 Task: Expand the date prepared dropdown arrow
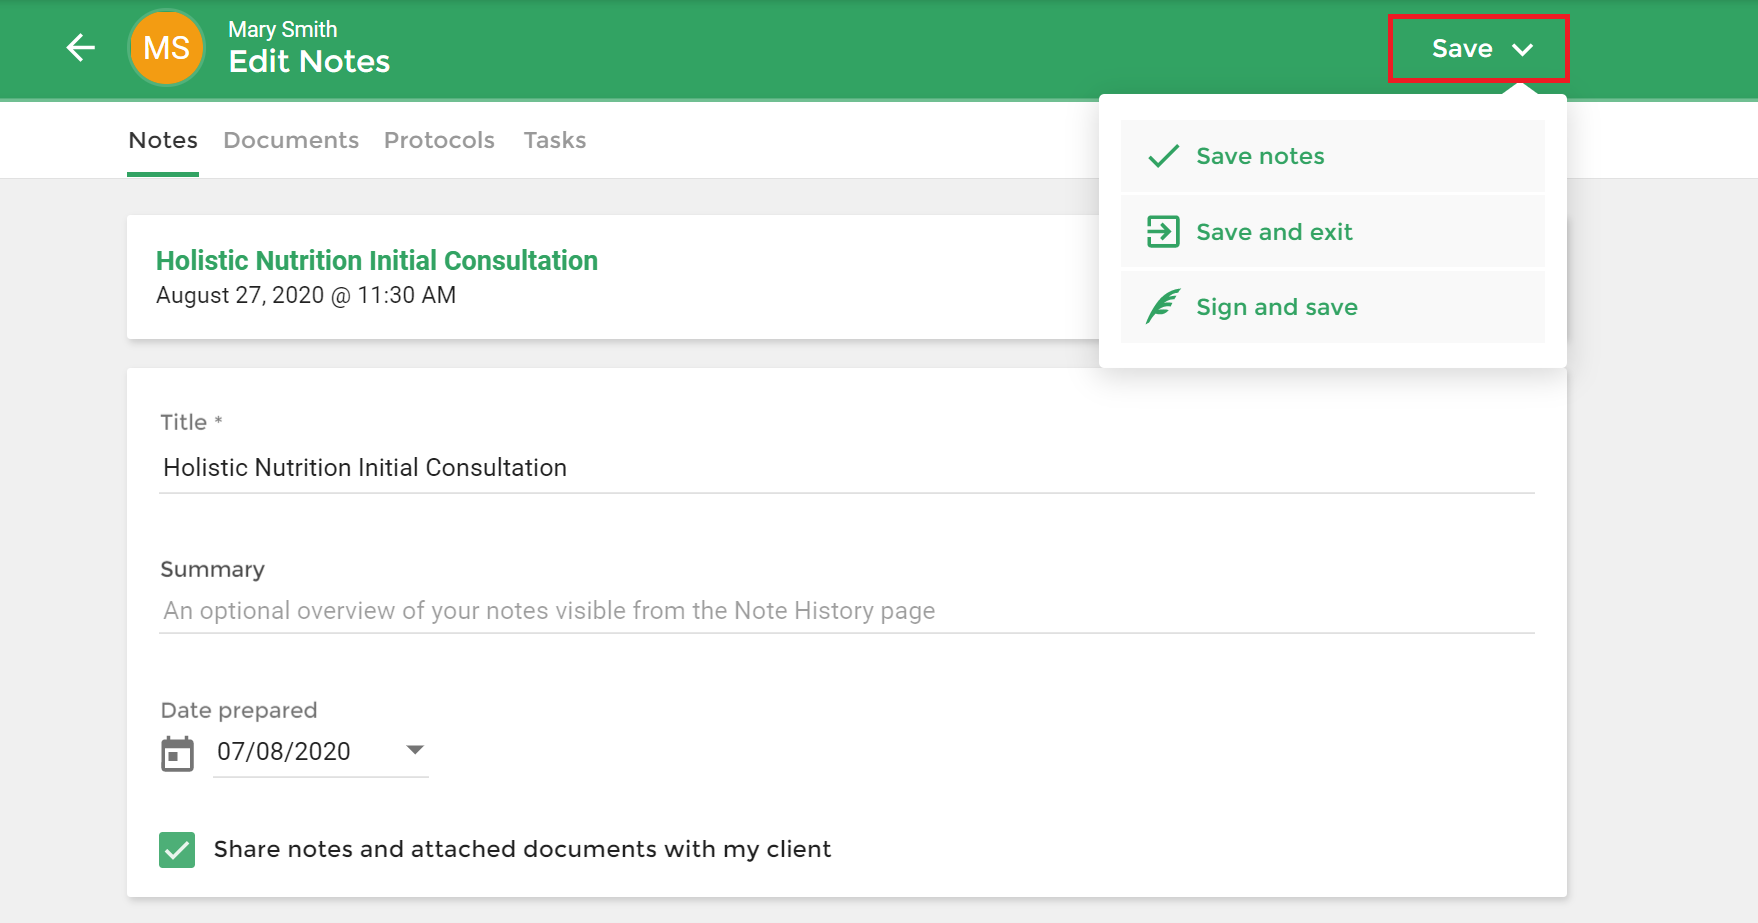click(415, 750)
